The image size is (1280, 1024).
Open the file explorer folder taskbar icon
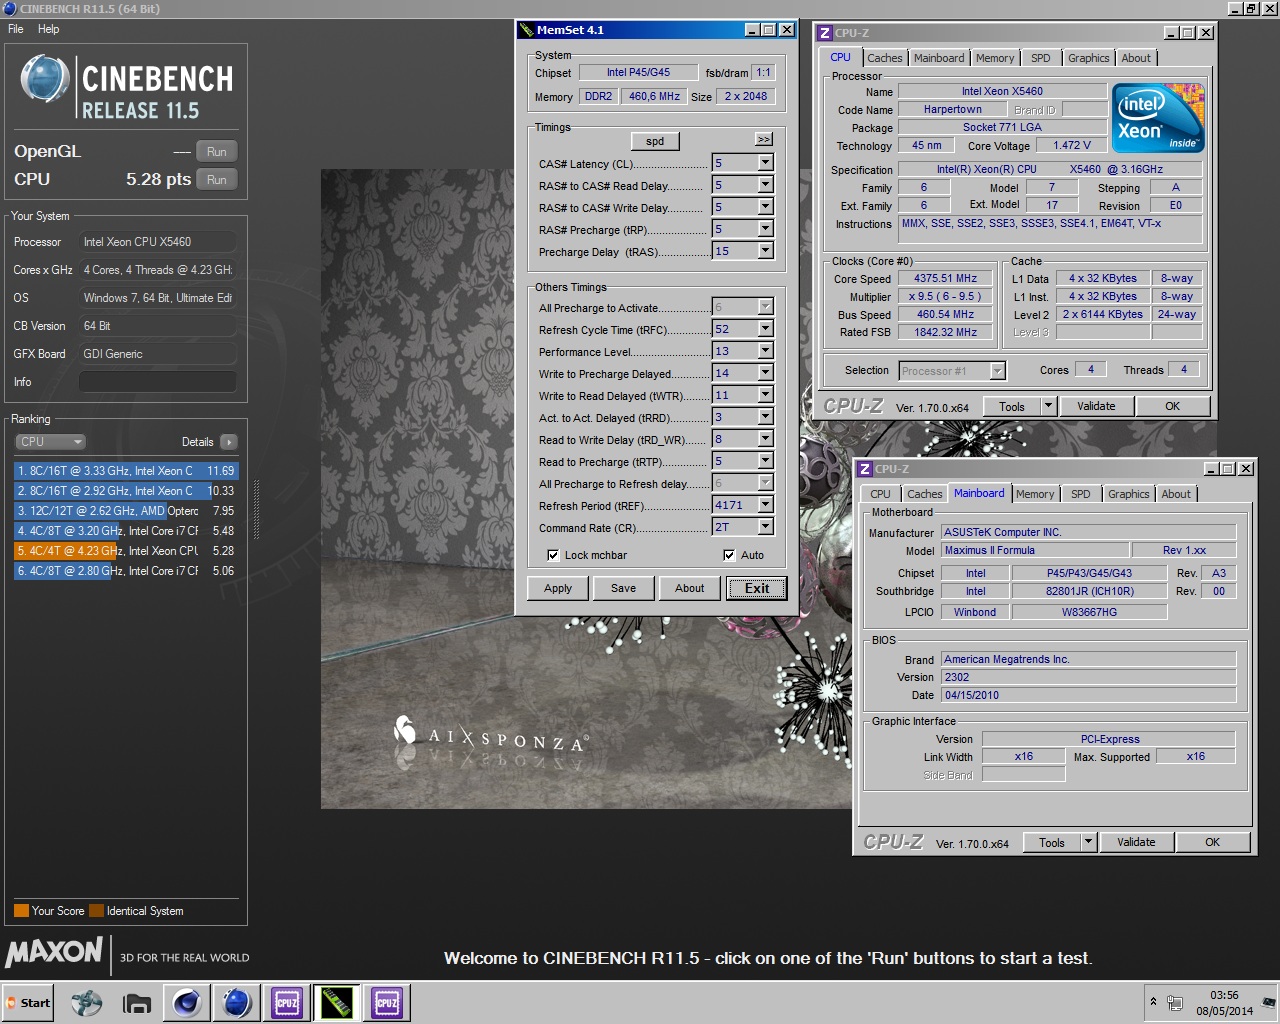[x=136, y=1003]
